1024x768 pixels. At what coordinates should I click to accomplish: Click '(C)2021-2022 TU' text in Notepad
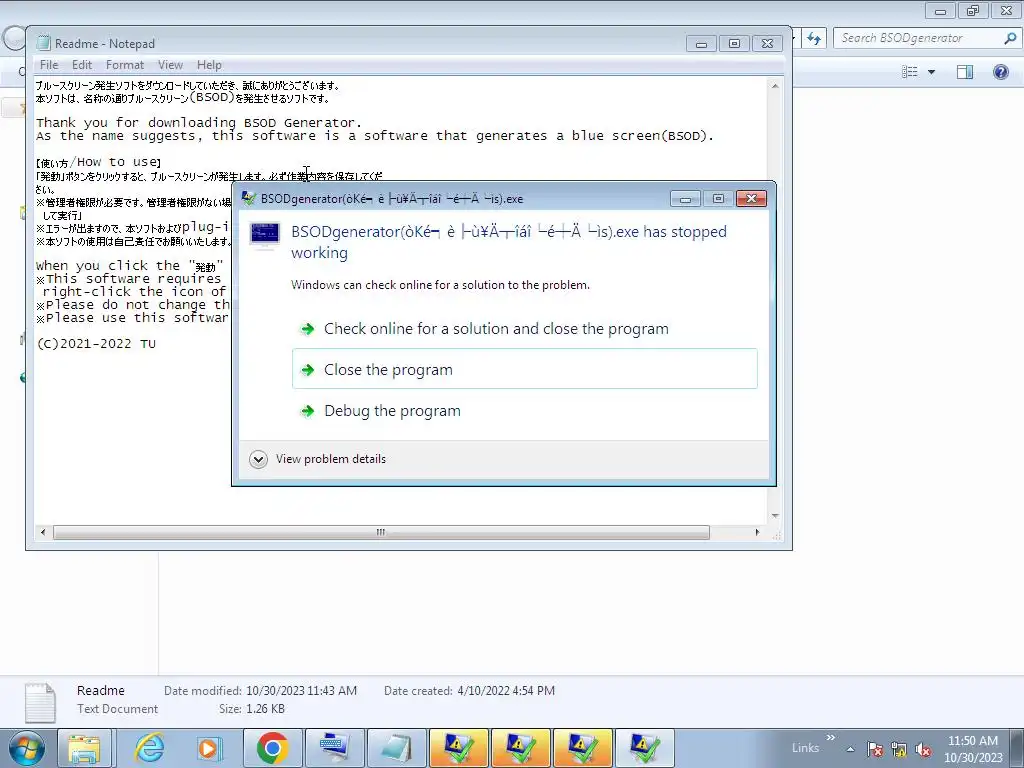click(96, 344)
